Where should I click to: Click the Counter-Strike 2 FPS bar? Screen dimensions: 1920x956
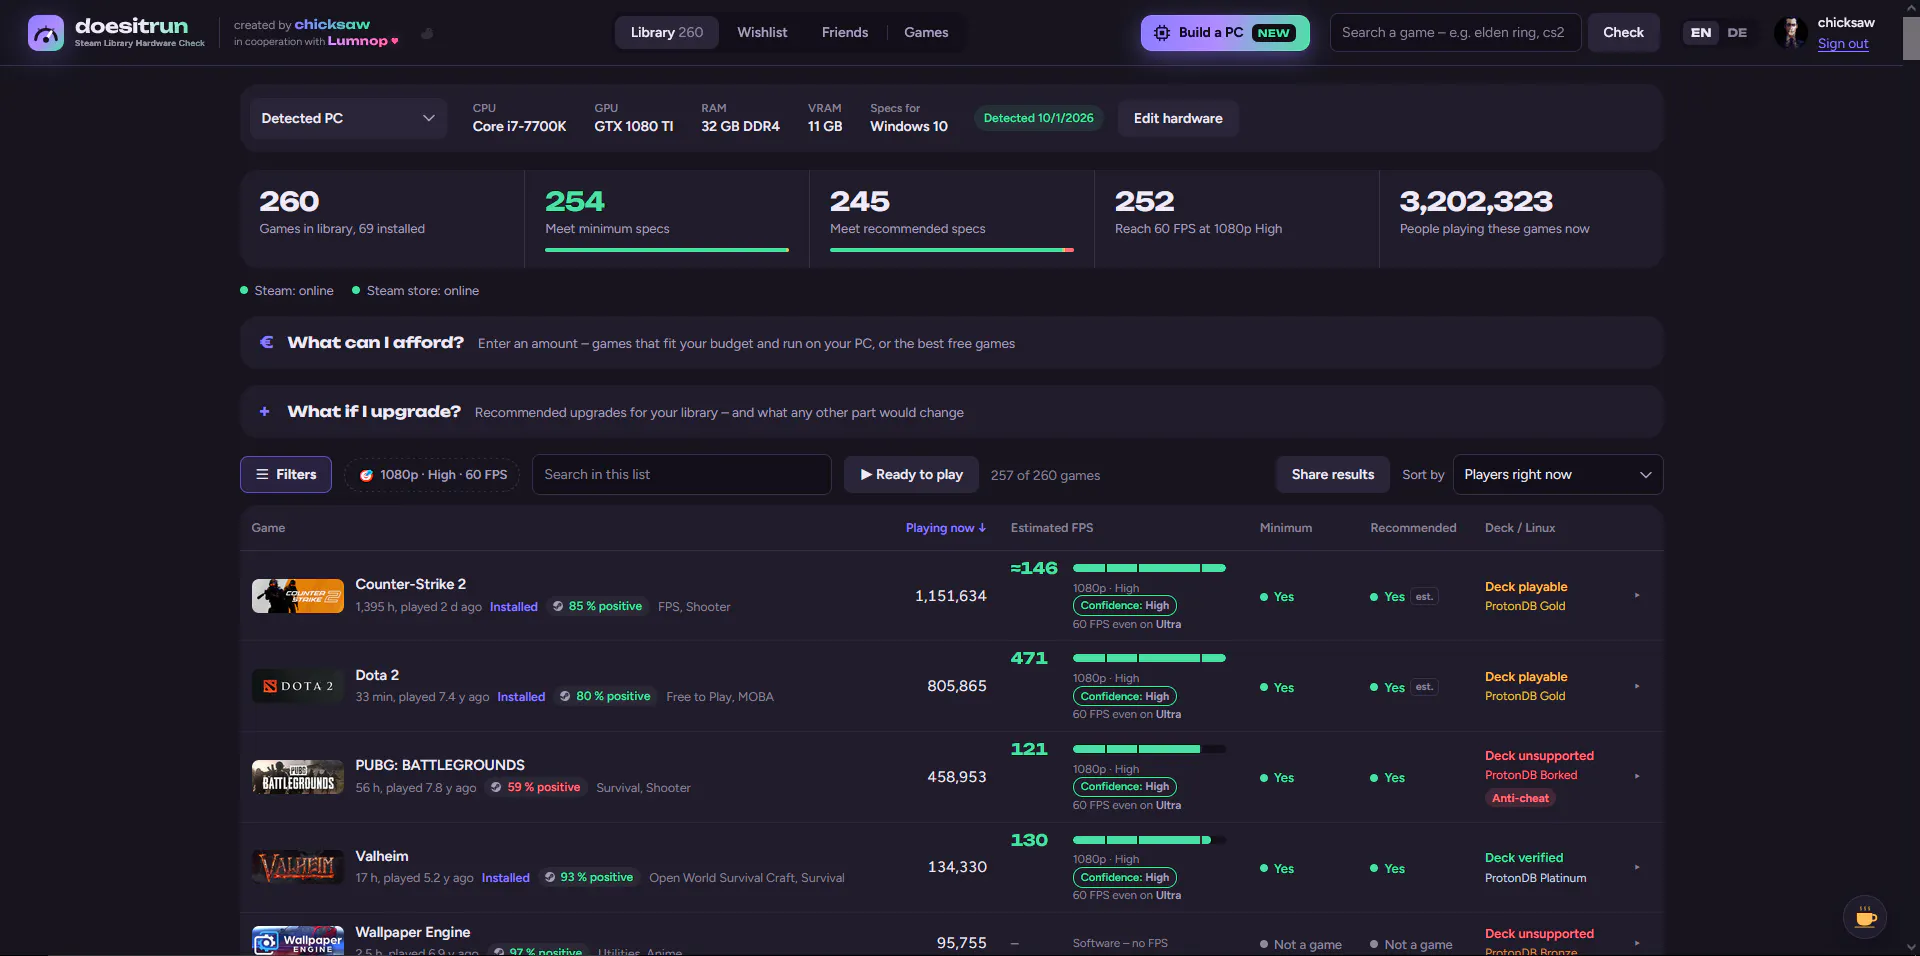pyautogui.click(x=1149, y=568)
